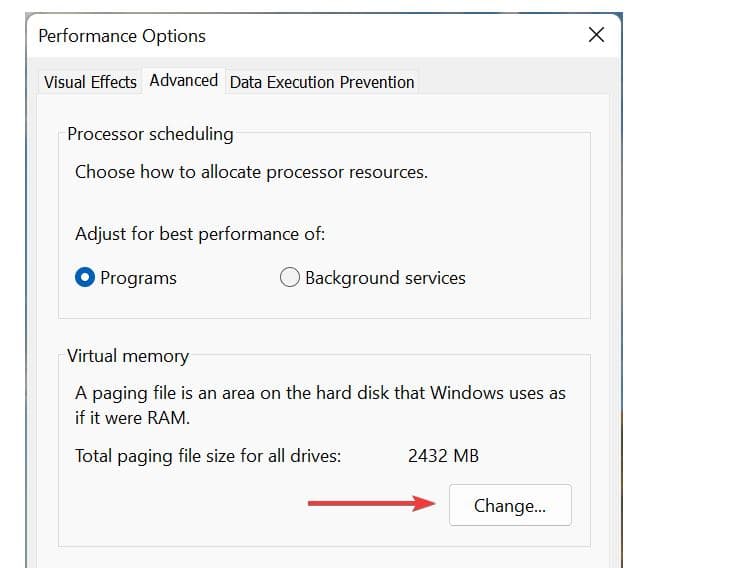Choose the Background services radio button circle

click(290, 278)
